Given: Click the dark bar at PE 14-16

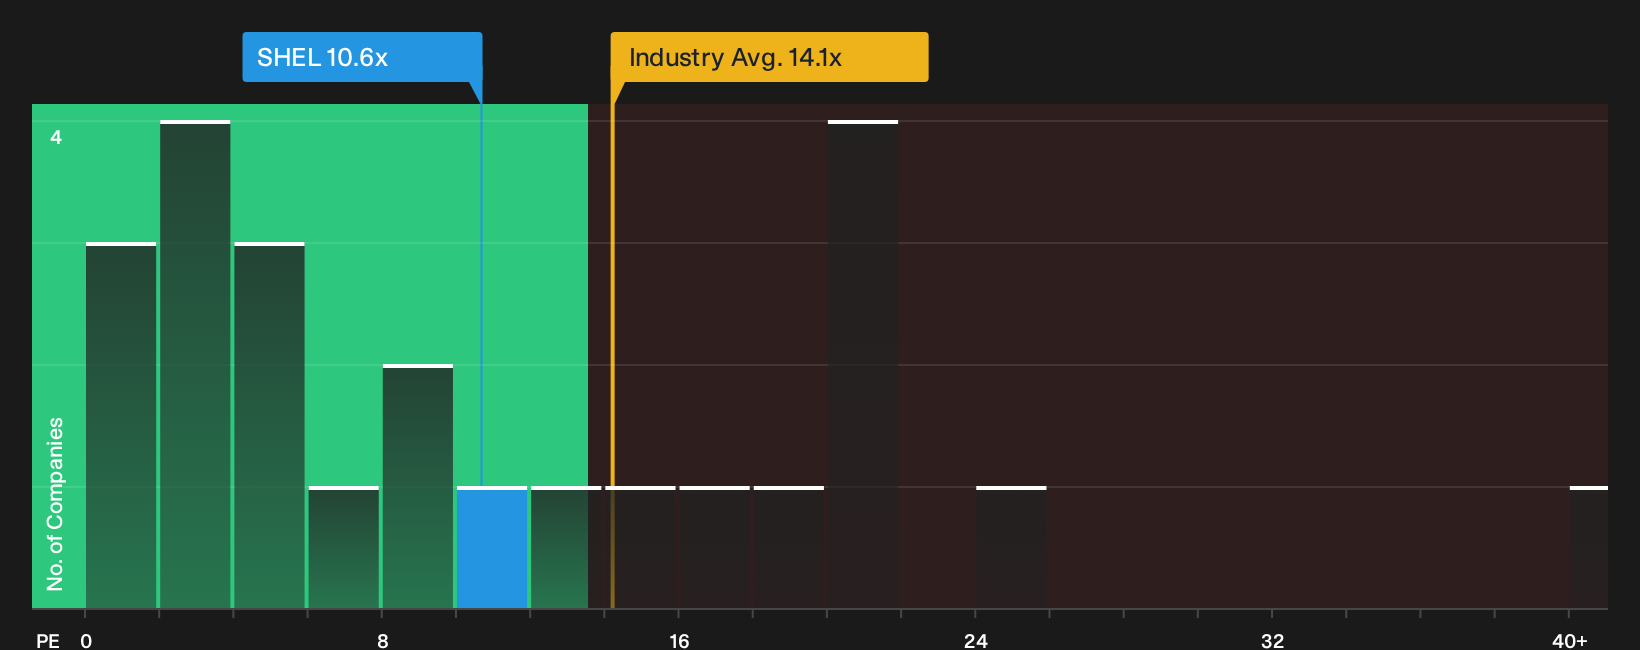Looking at the screenshot, I should pos(640,547).
